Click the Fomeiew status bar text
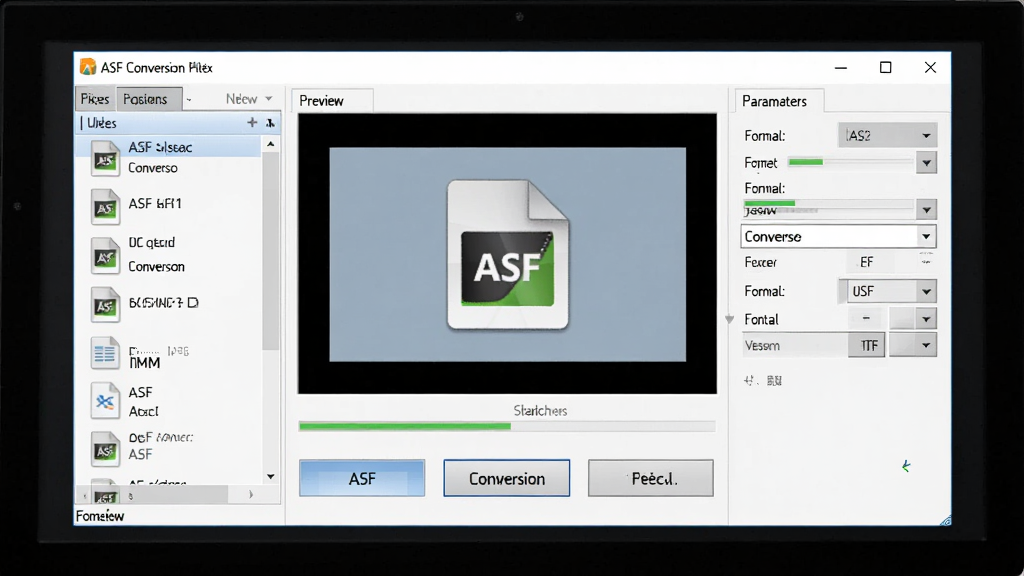Screen dimensions: 1024x576 [100, 516]
